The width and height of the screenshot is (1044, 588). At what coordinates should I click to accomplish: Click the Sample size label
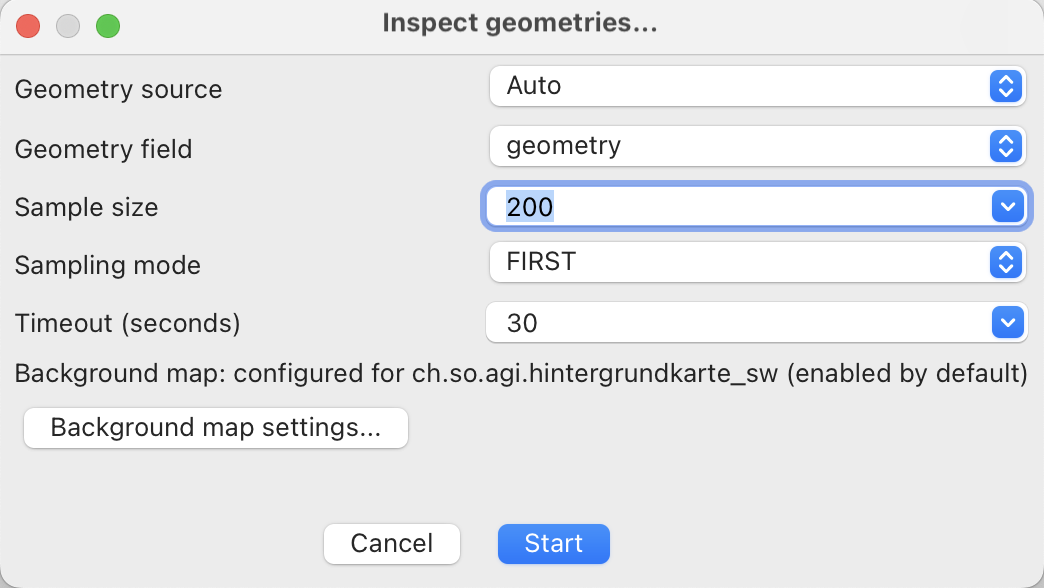tap(86, 207)
